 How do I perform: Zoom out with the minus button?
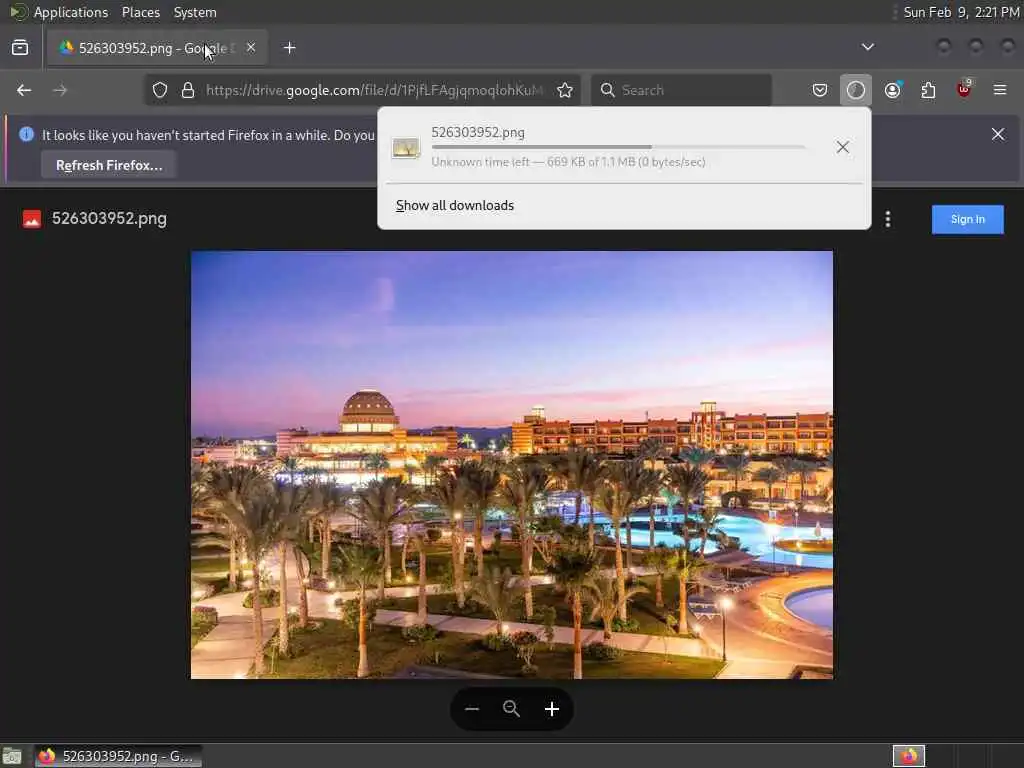coord(472,709)
